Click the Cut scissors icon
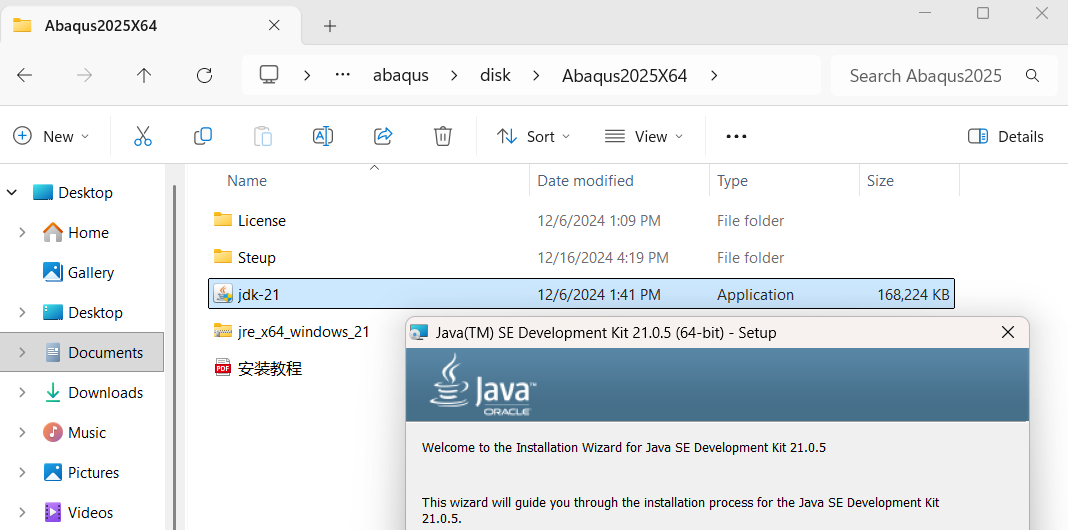Image resolution: width=1068 pixels, height=530 pixels. tap(142, 136)
